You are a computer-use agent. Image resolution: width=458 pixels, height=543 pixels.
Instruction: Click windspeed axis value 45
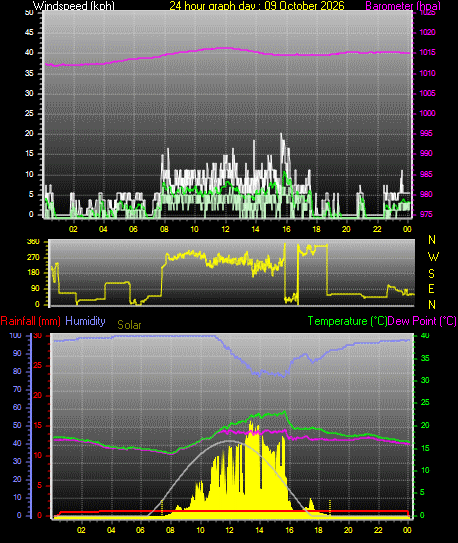tap(29, 33)
